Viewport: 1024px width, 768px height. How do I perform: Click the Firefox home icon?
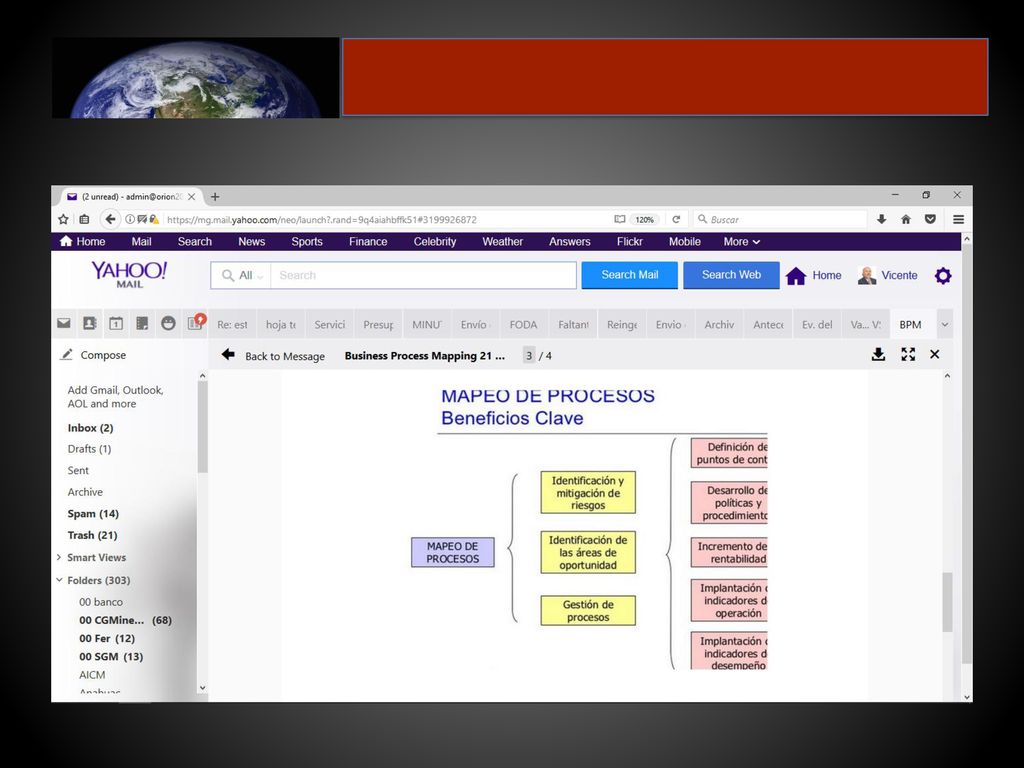pyautogui.click(x=906, y=219)
